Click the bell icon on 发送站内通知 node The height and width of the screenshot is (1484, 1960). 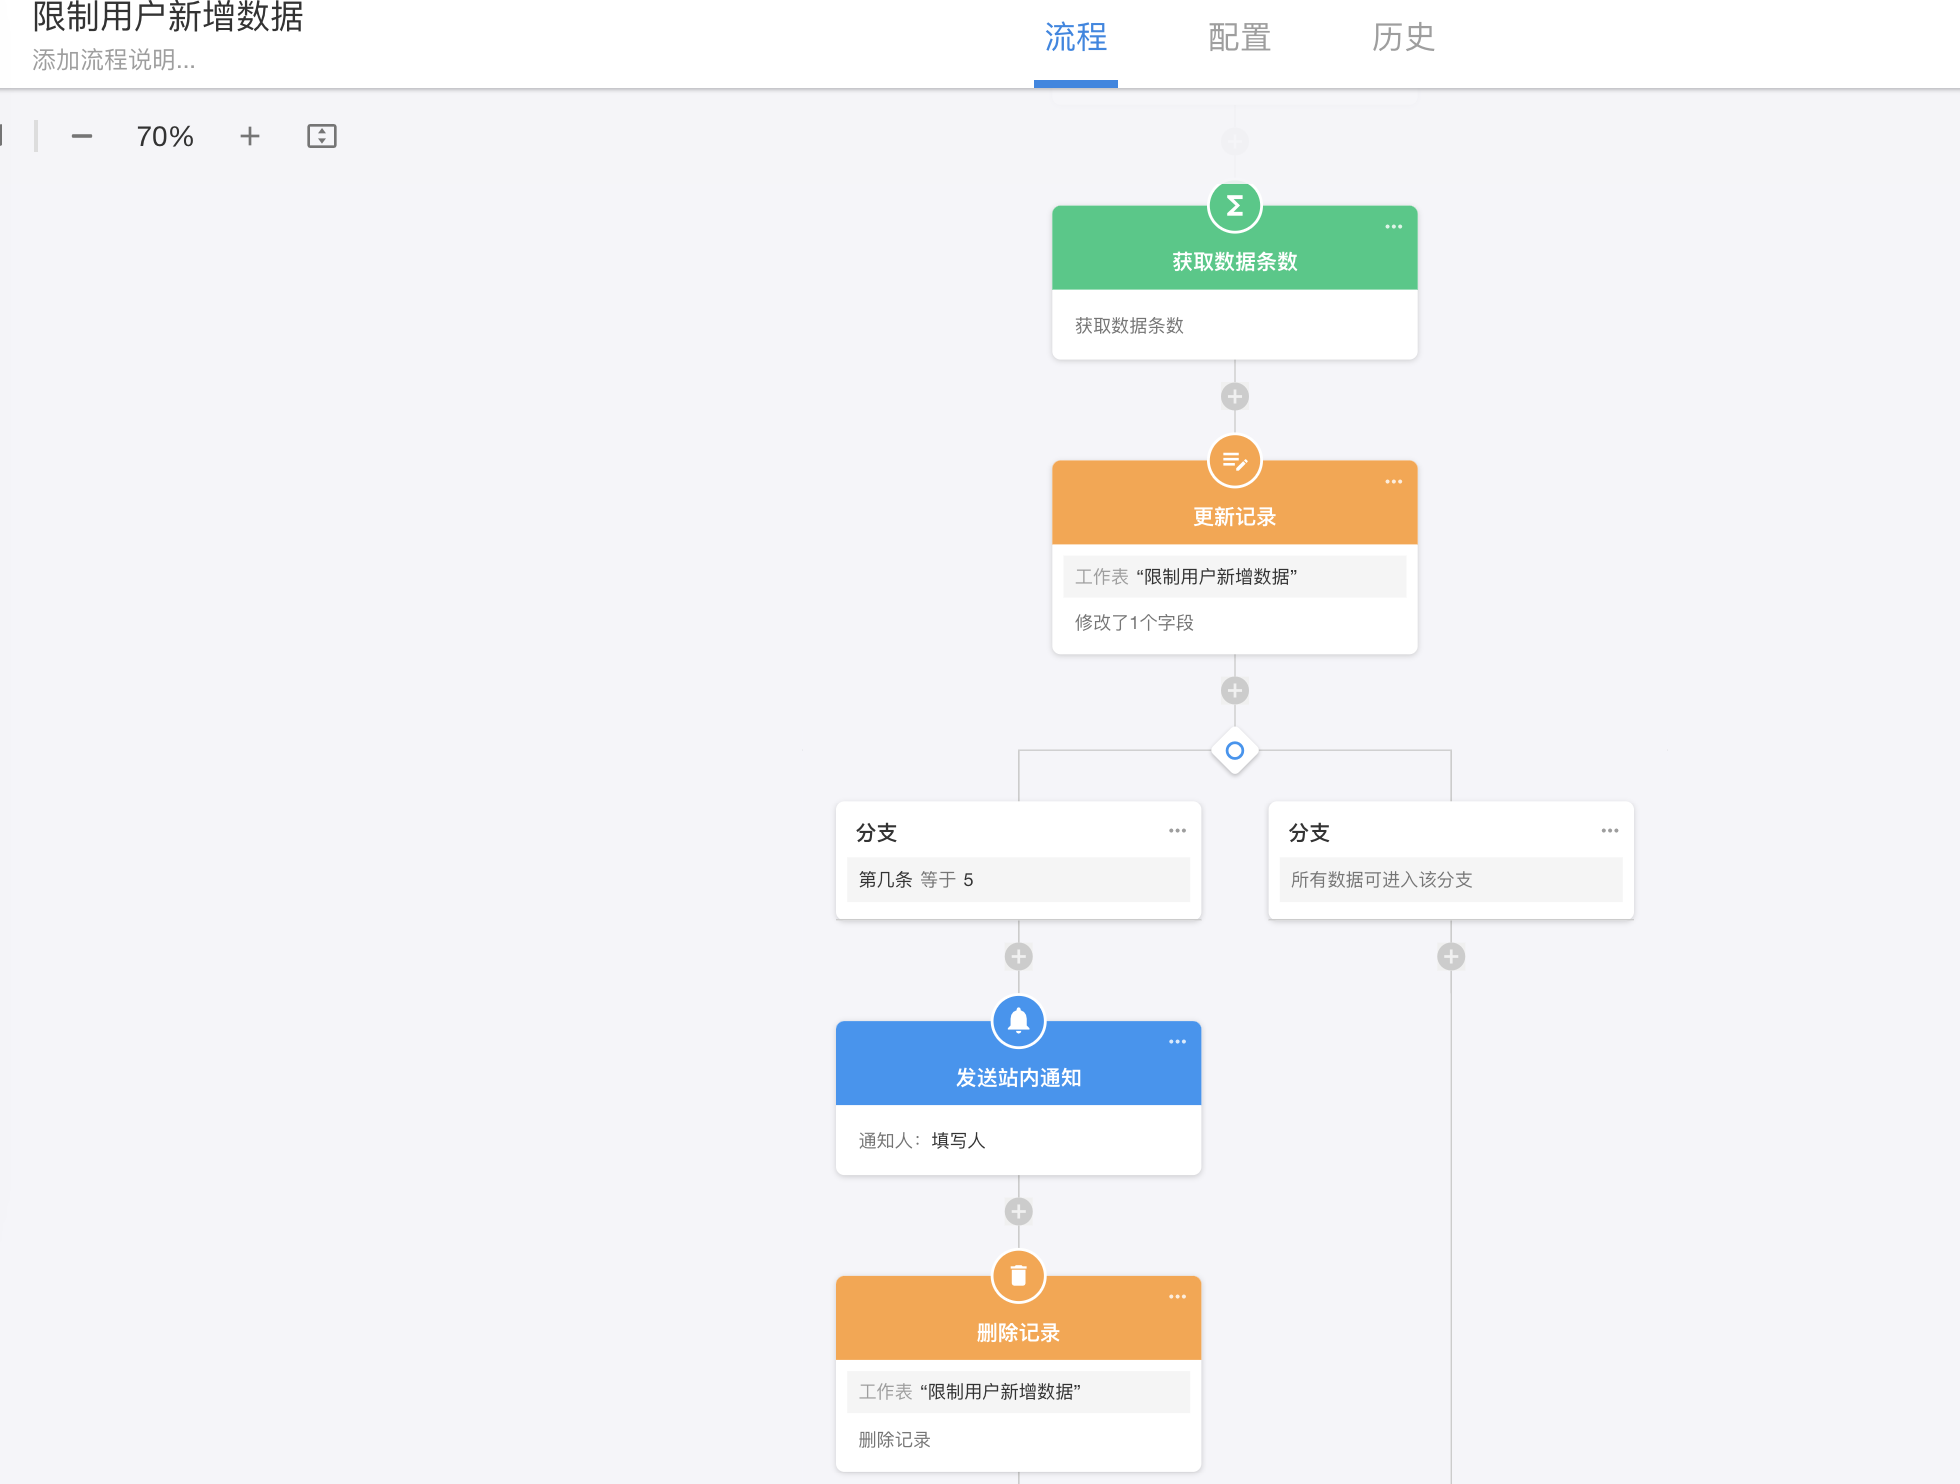pos(1018,1021)
